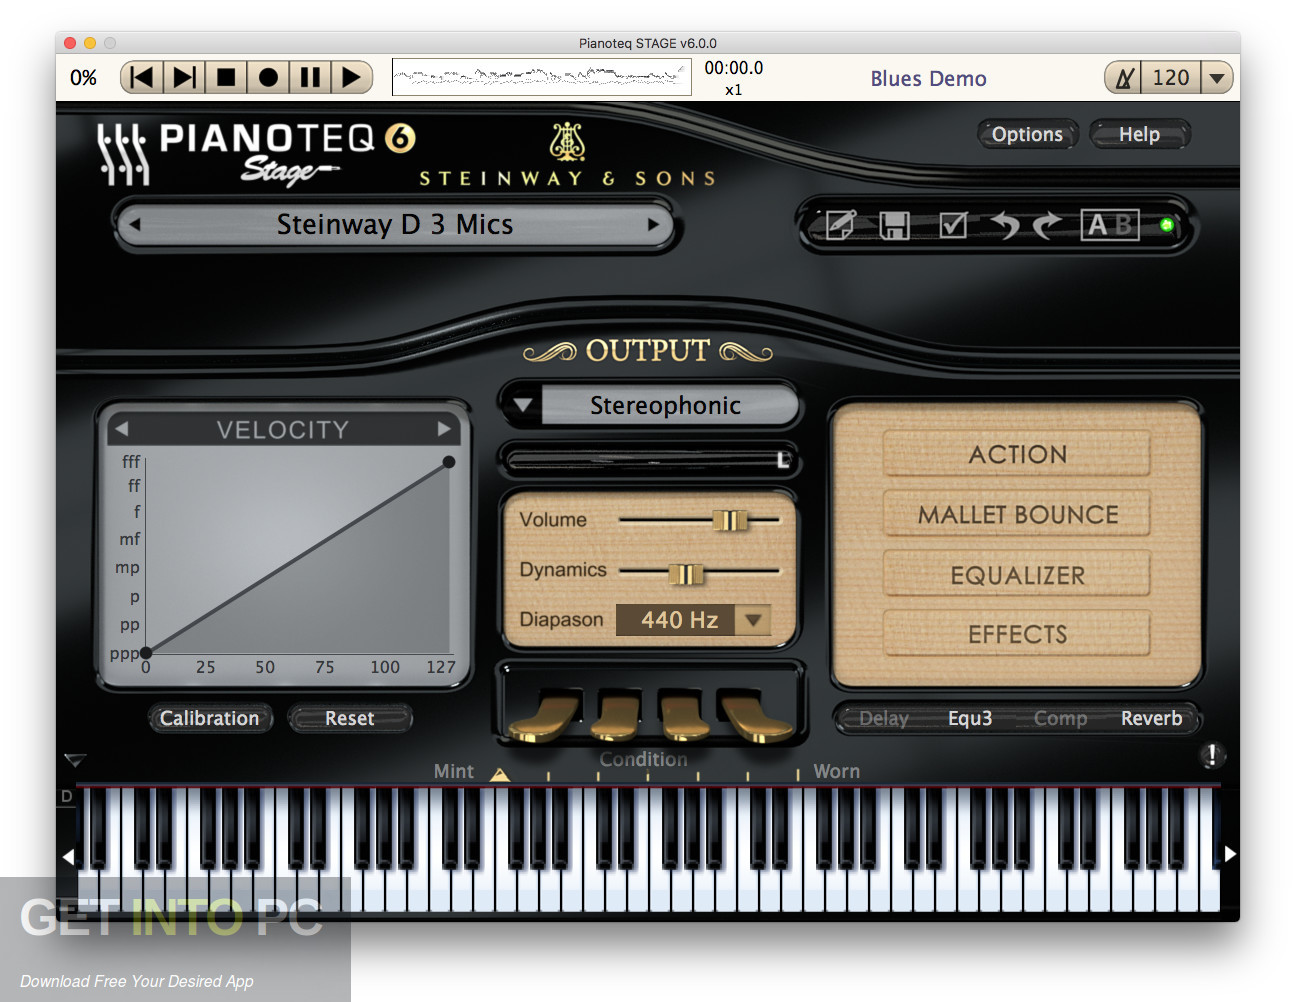Click the third piano pedal
Image resolution: width=1296 pixels, height=1002 pixels.
[685, 716]
